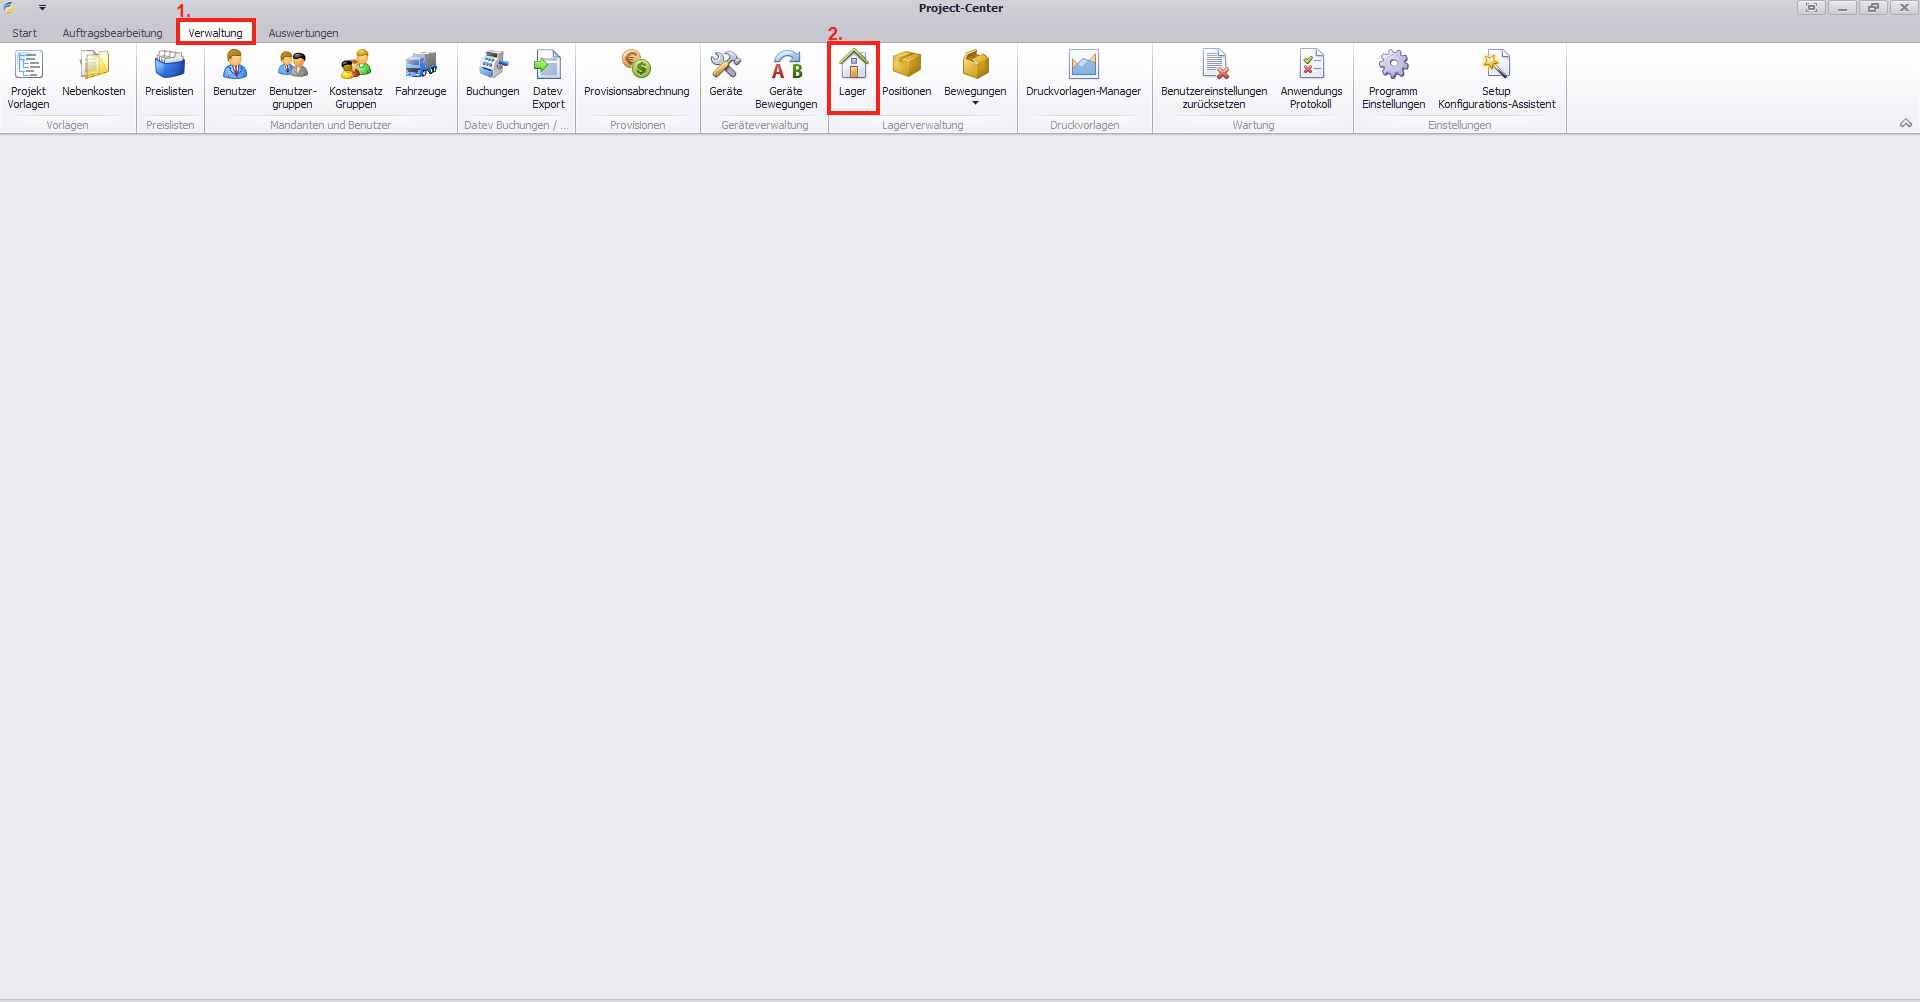Collapse the ribbon with the chevron
1920x1002 pixels.
(x=1905, y=124)
